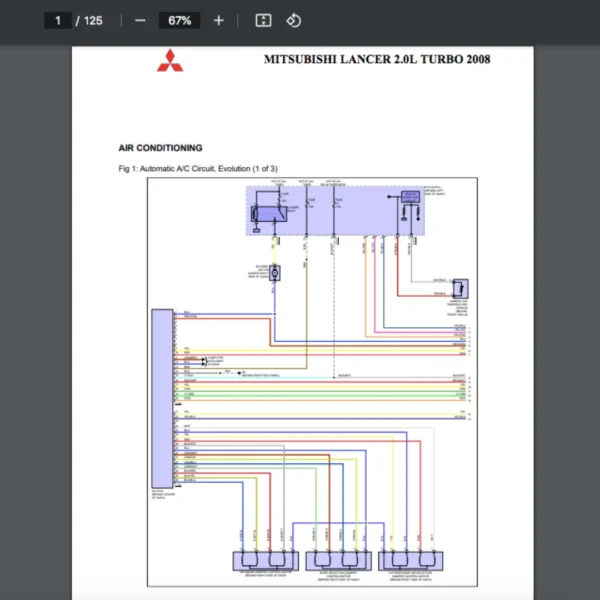This screenshot has width=600, height=600.
Task: Click the blower motor symbol in diagram
Action: click(274, 272)
